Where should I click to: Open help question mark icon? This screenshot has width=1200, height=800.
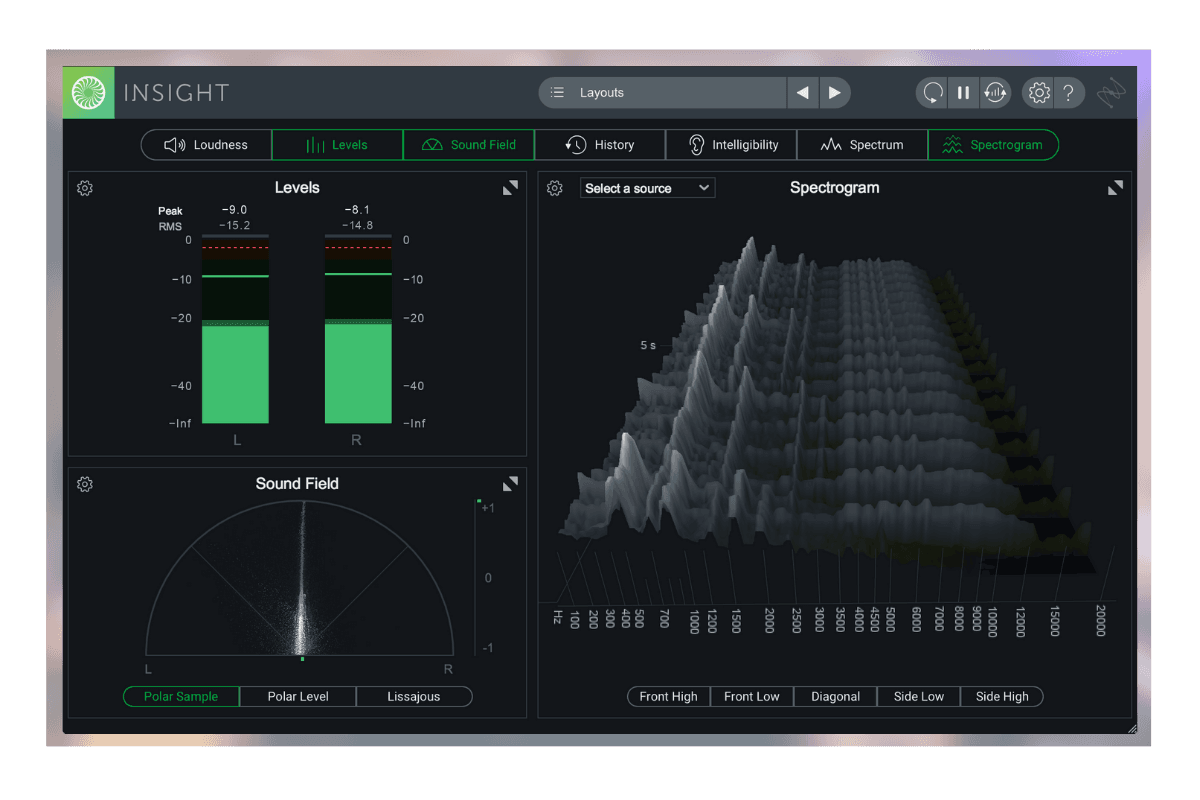click(x=1068, y=93)
